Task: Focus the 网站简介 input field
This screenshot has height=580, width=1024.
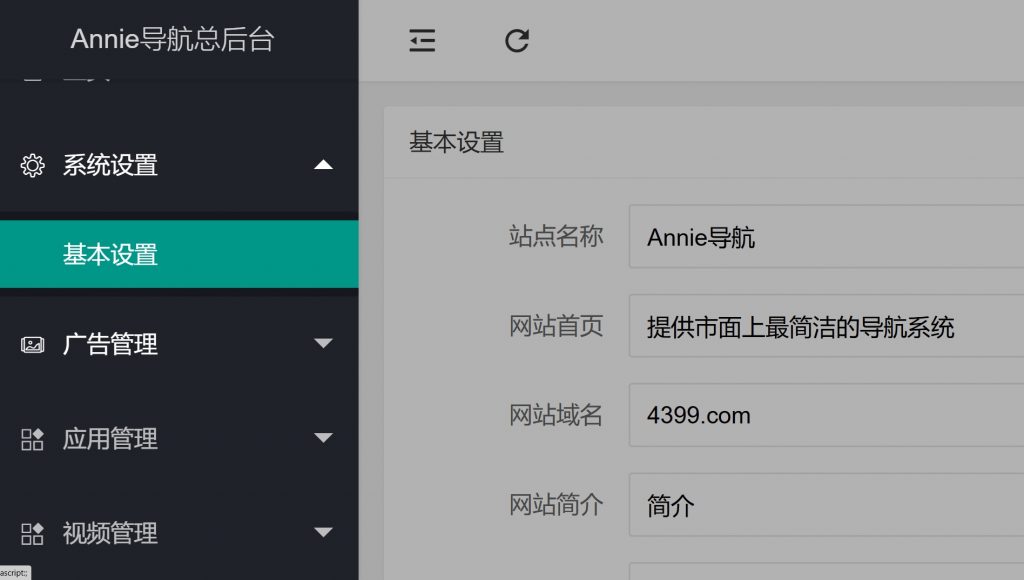Action: coord(827,505)
